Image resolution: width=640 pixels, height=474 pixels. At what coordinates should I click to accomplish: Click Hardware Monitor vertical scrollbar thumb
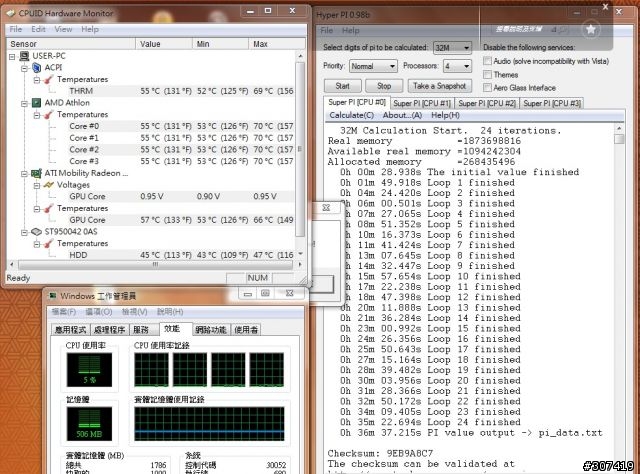pyautogui.click(x=300, y=149)
